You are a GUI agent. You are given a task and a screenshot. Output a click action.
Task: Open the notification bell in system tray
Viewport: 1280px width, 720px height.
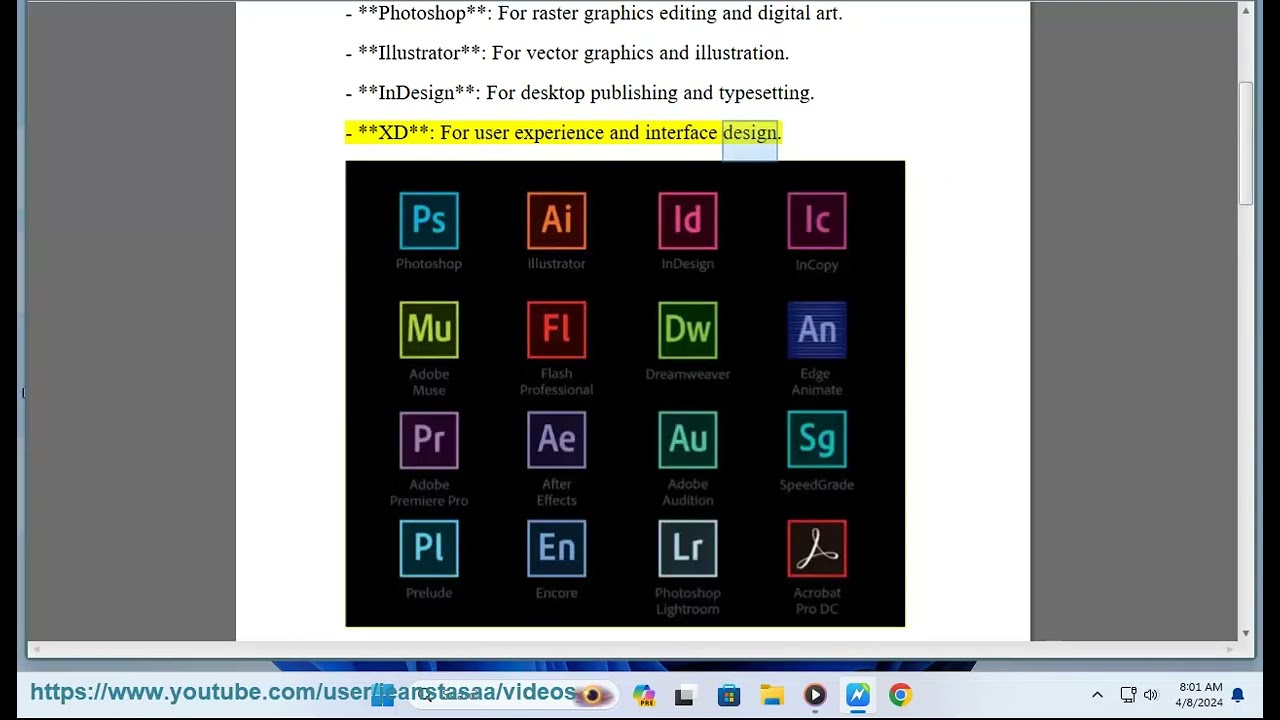1238,695
